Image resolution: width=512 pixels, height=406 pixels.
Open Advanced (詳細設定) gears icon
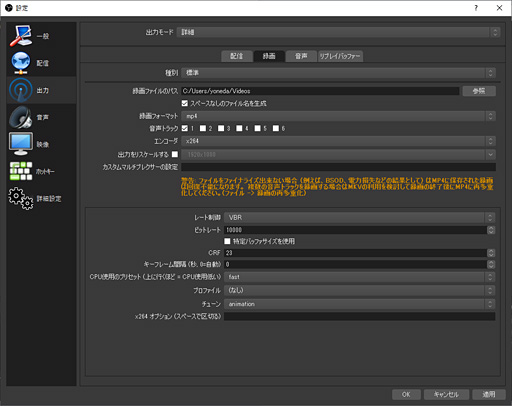tap(21, 198)
